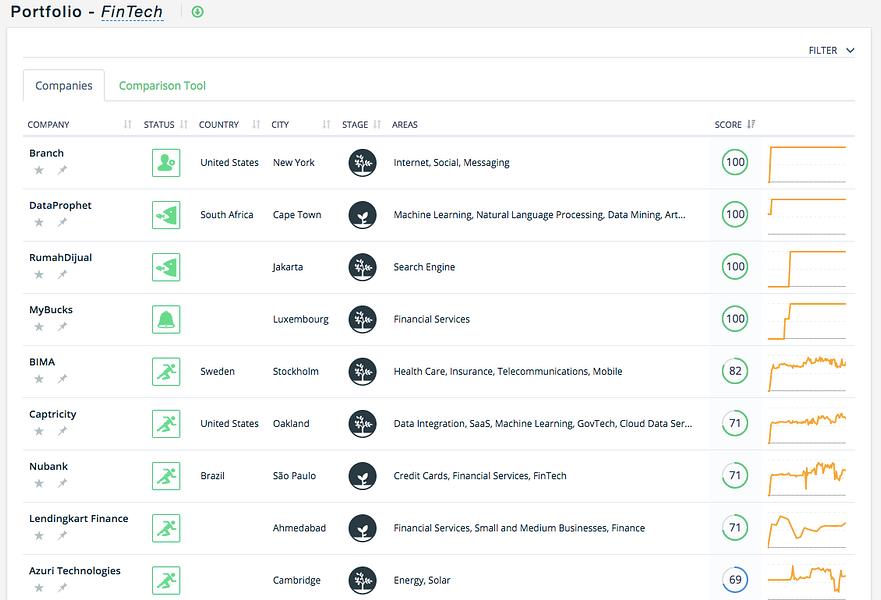This screenshot has height=600, width=881.
Task: Click the running status icon for Captricity
Action: tap(166, 424)
